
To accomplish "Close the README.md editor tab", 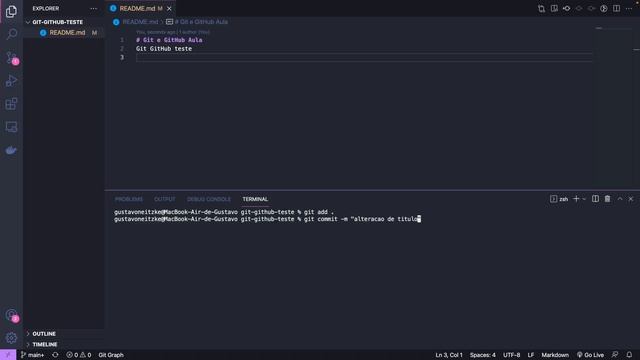I will click(169, 9).
